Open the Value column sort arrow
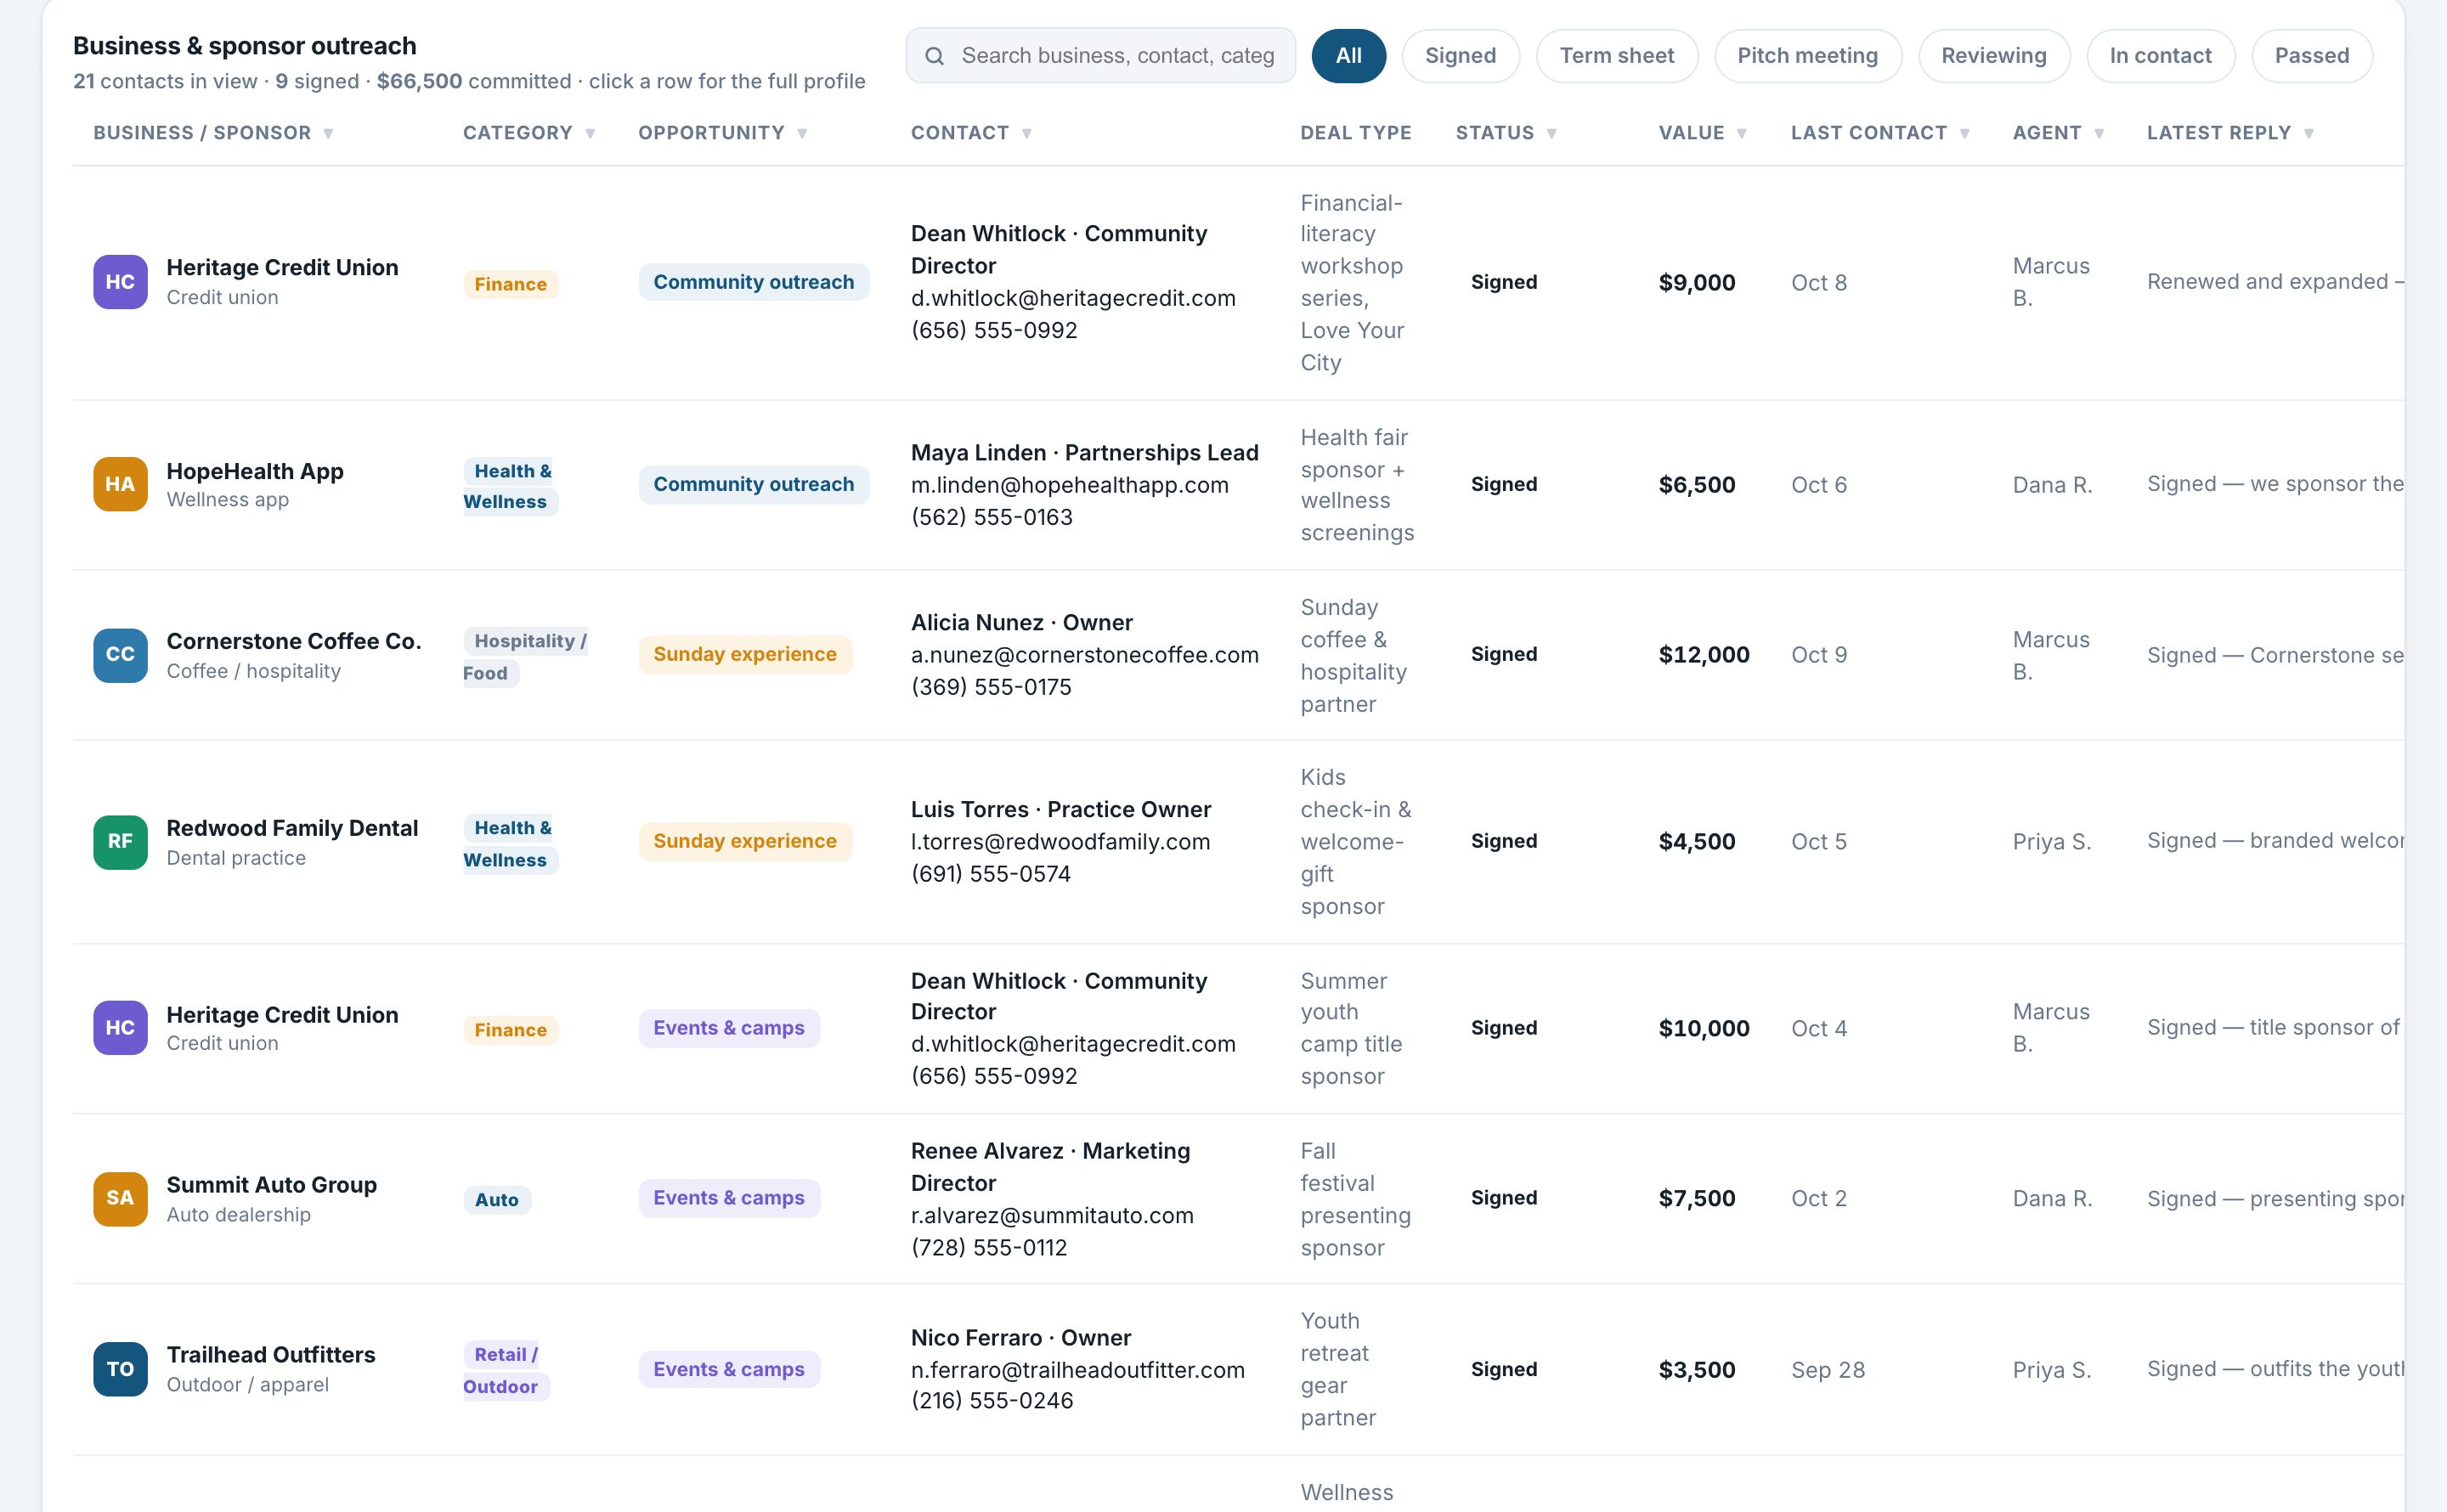2447x1512 pixels. tap(1742, 134)
